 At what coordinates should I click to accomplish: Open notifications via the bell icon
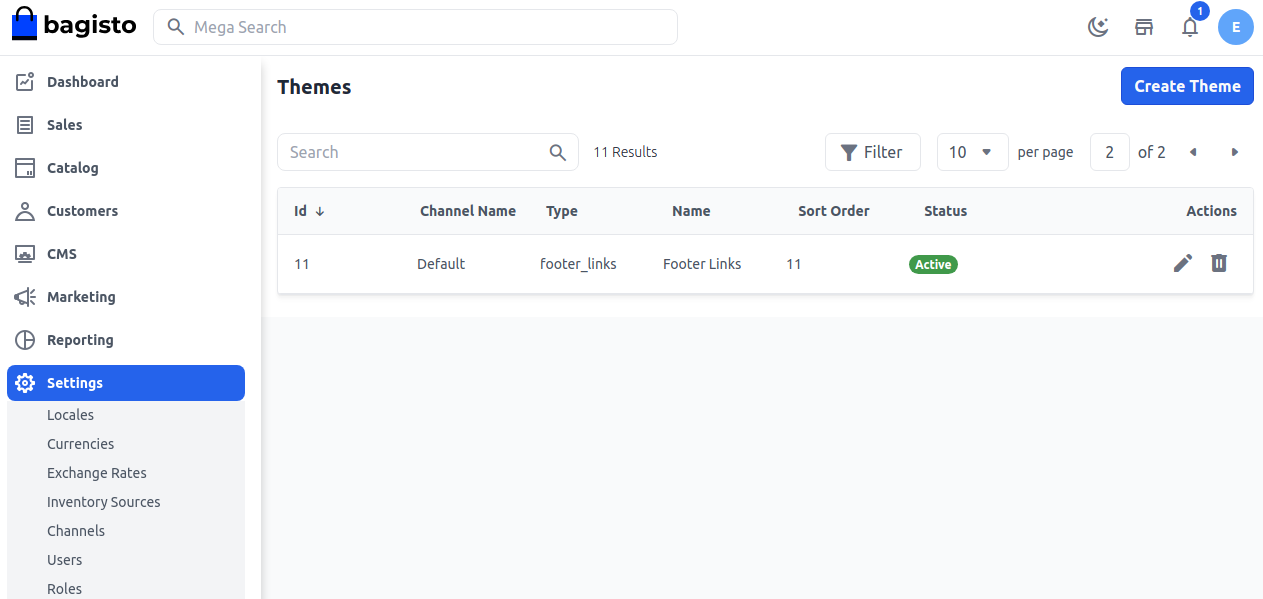click(x=1189, y=27)
